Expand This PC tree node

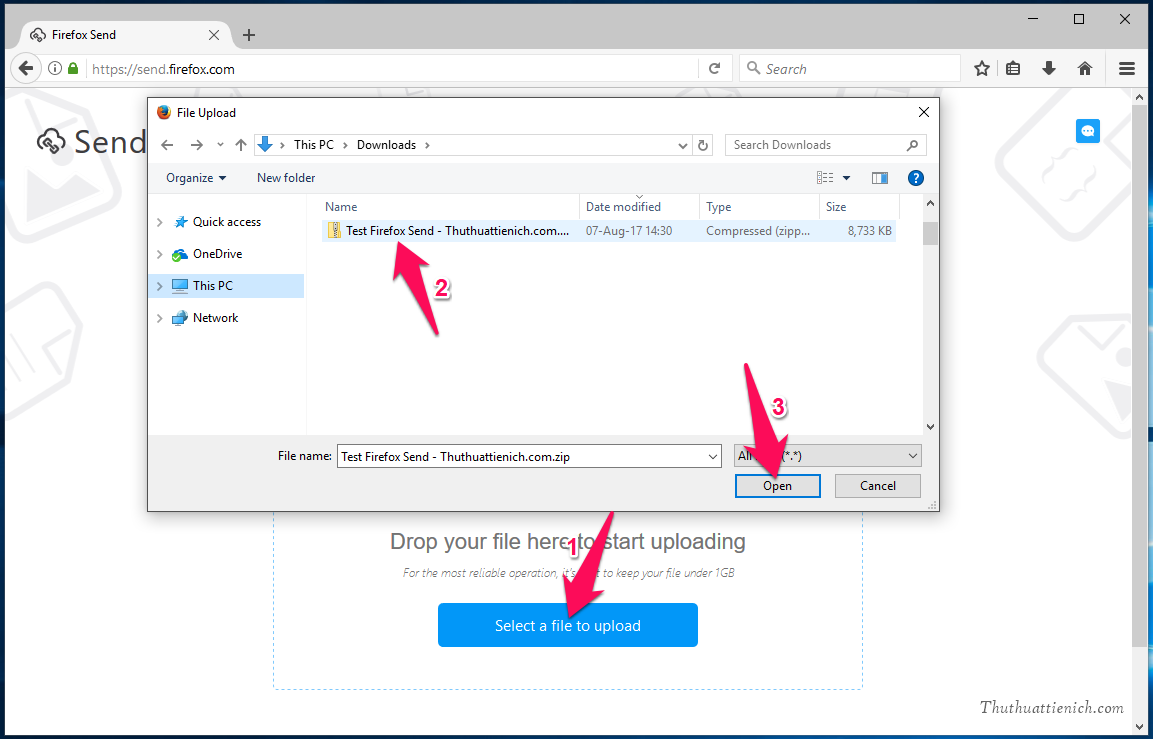[160, 286]
